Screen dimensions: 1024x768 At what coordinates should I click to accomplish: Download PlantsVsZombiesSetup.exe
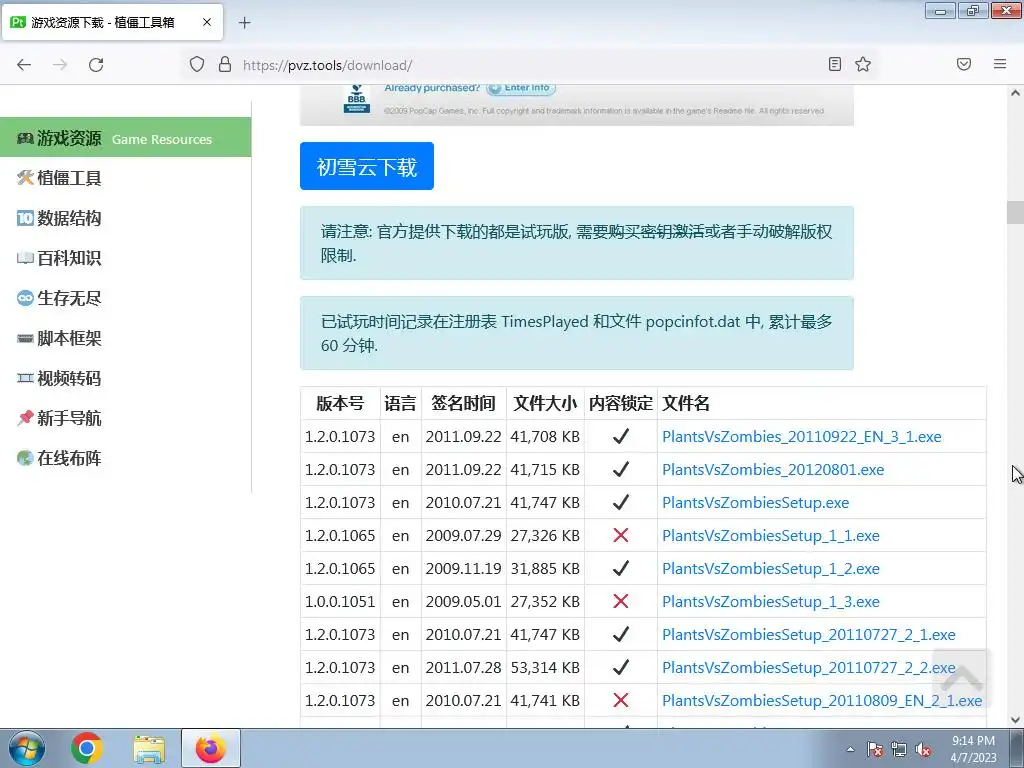[x=755, y=502]
